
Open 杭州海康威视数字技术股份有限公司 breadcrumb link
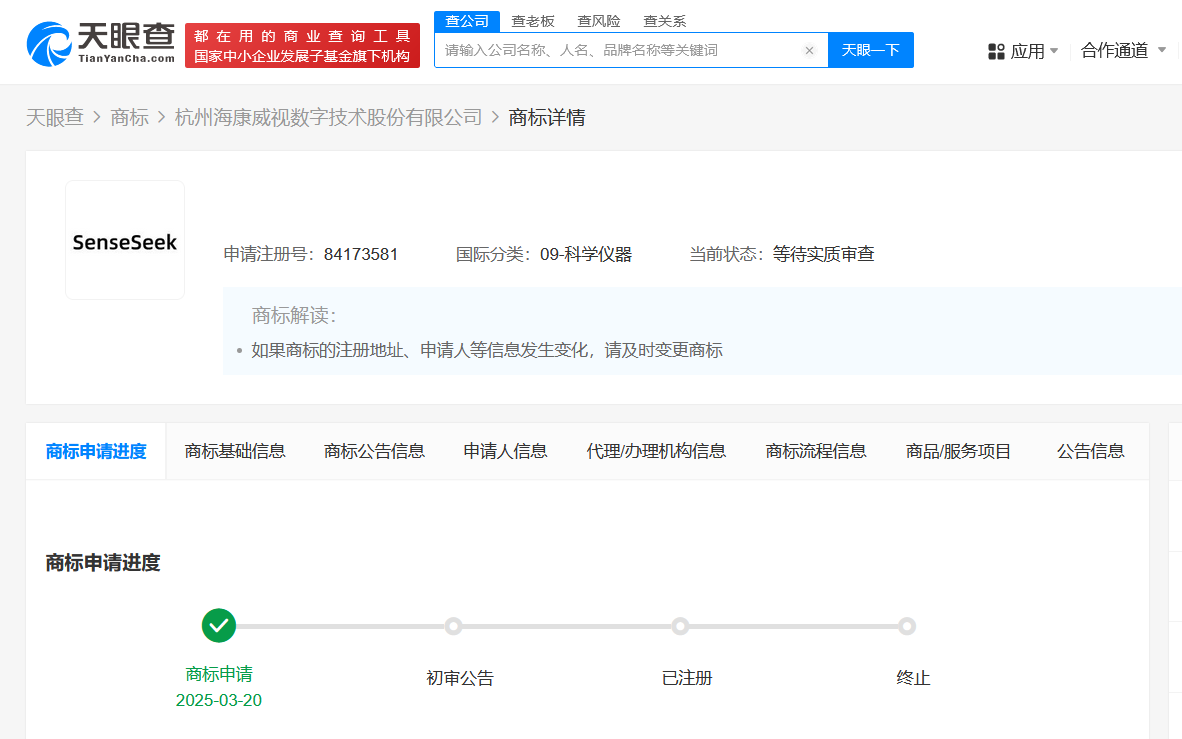point(329,118)
